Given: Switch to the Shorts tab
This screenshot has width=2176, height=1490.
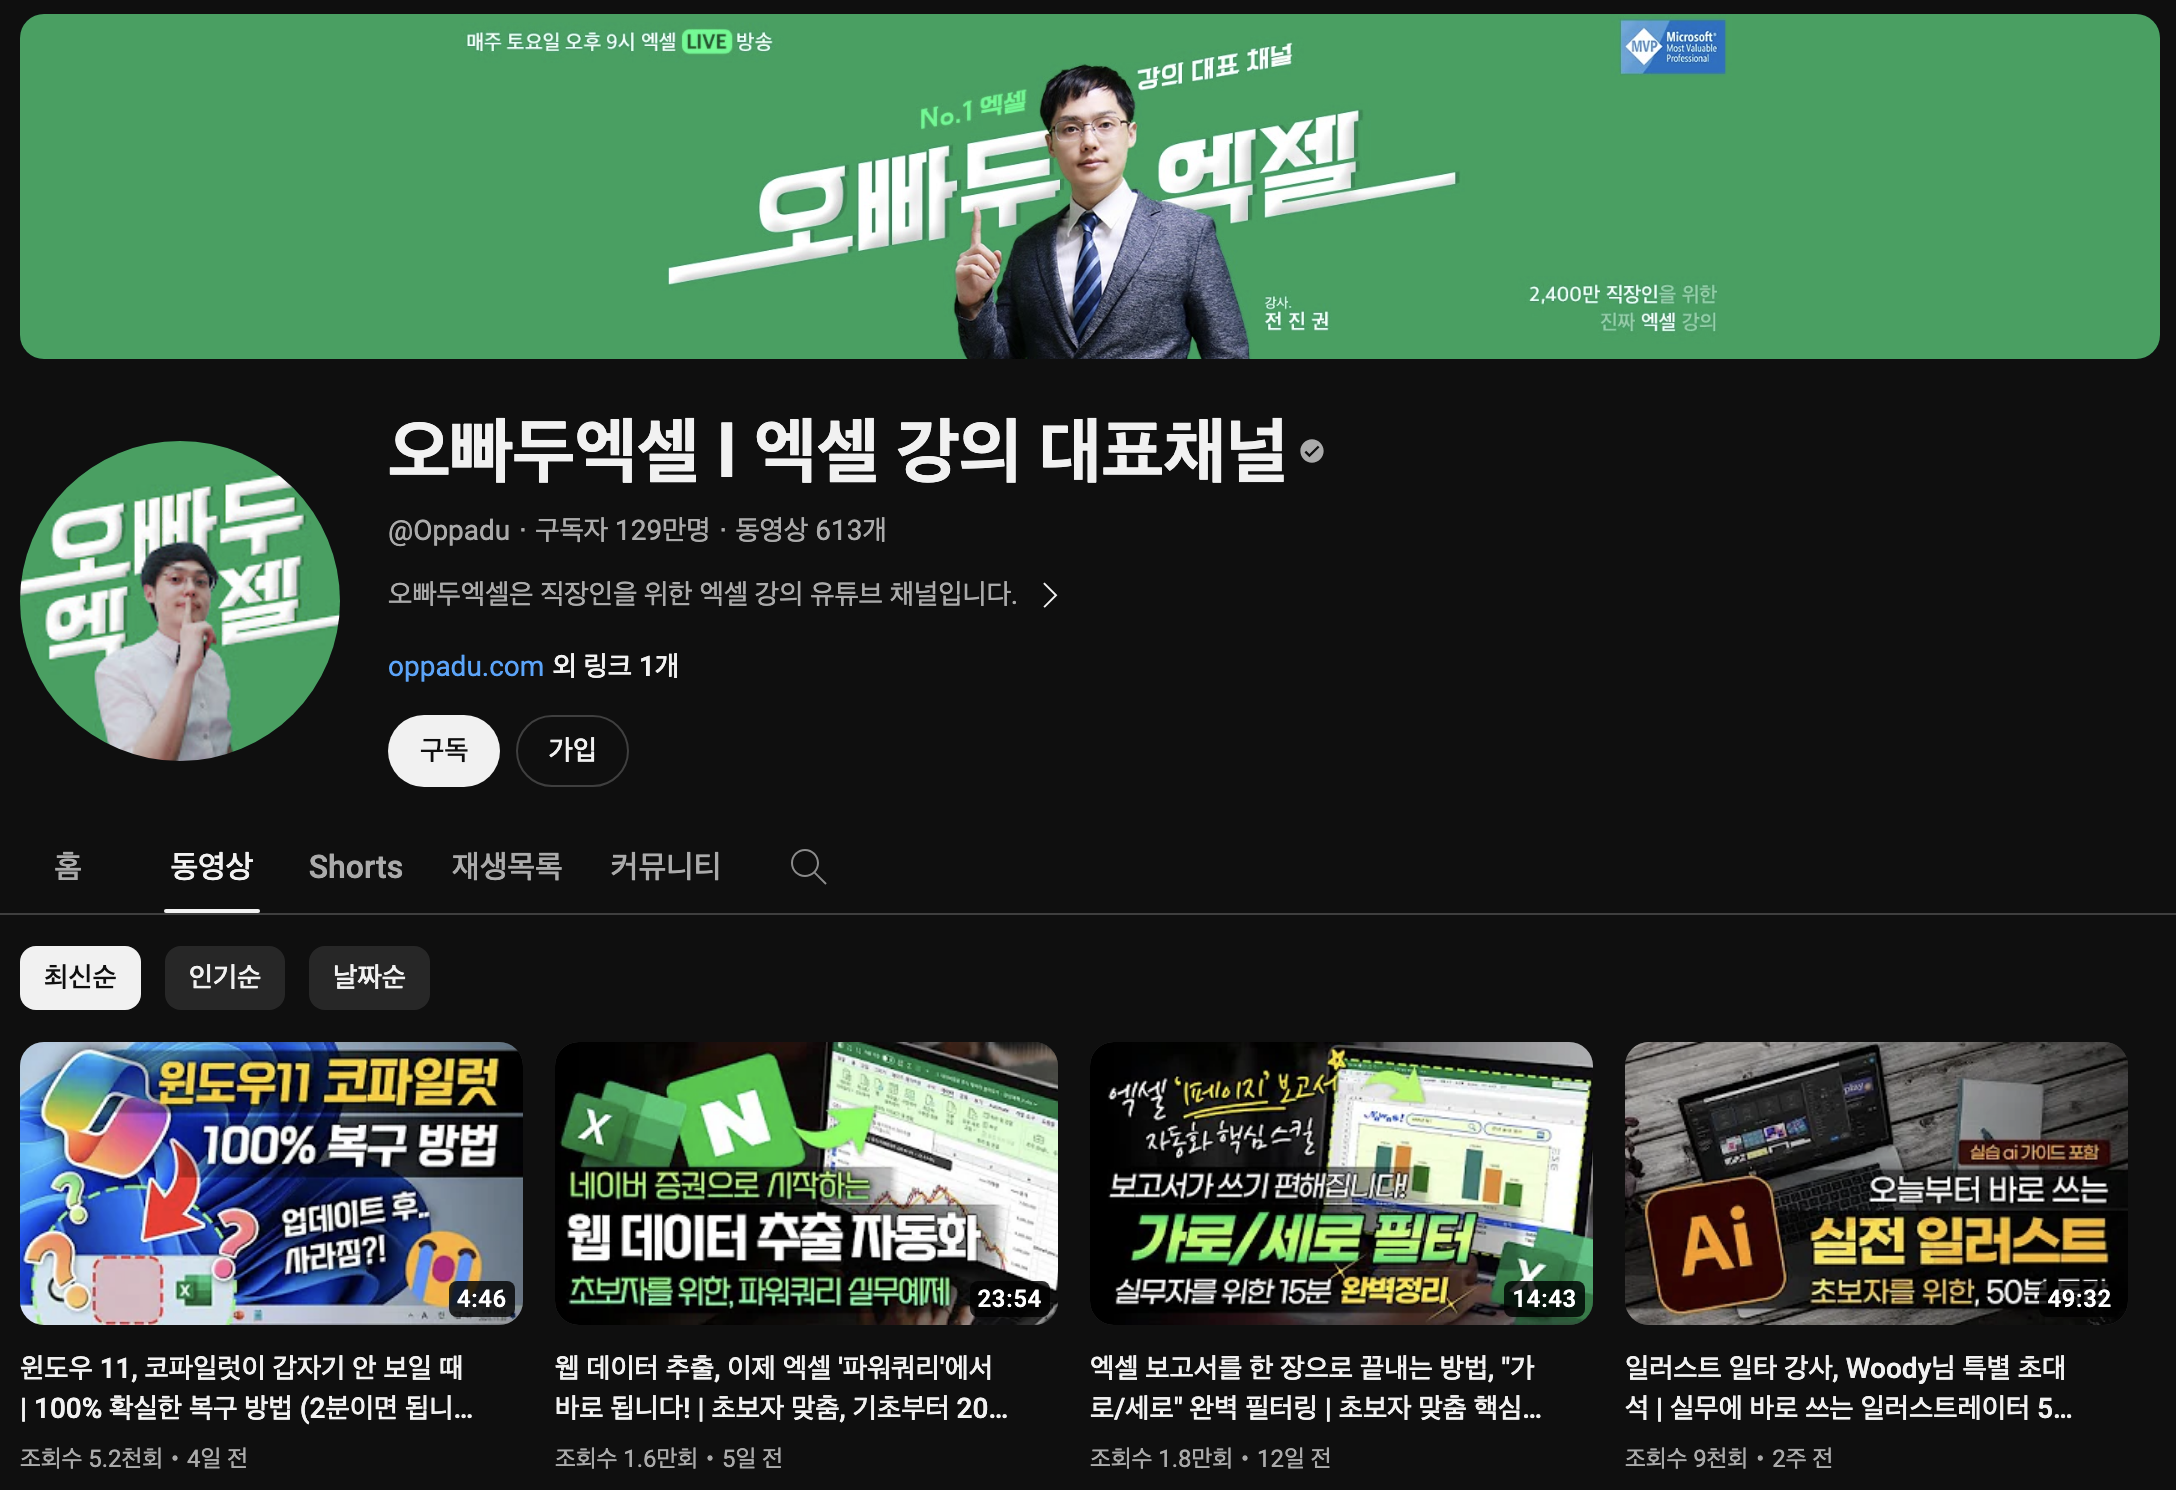Looking at the screenshot, I should (355, 866).
